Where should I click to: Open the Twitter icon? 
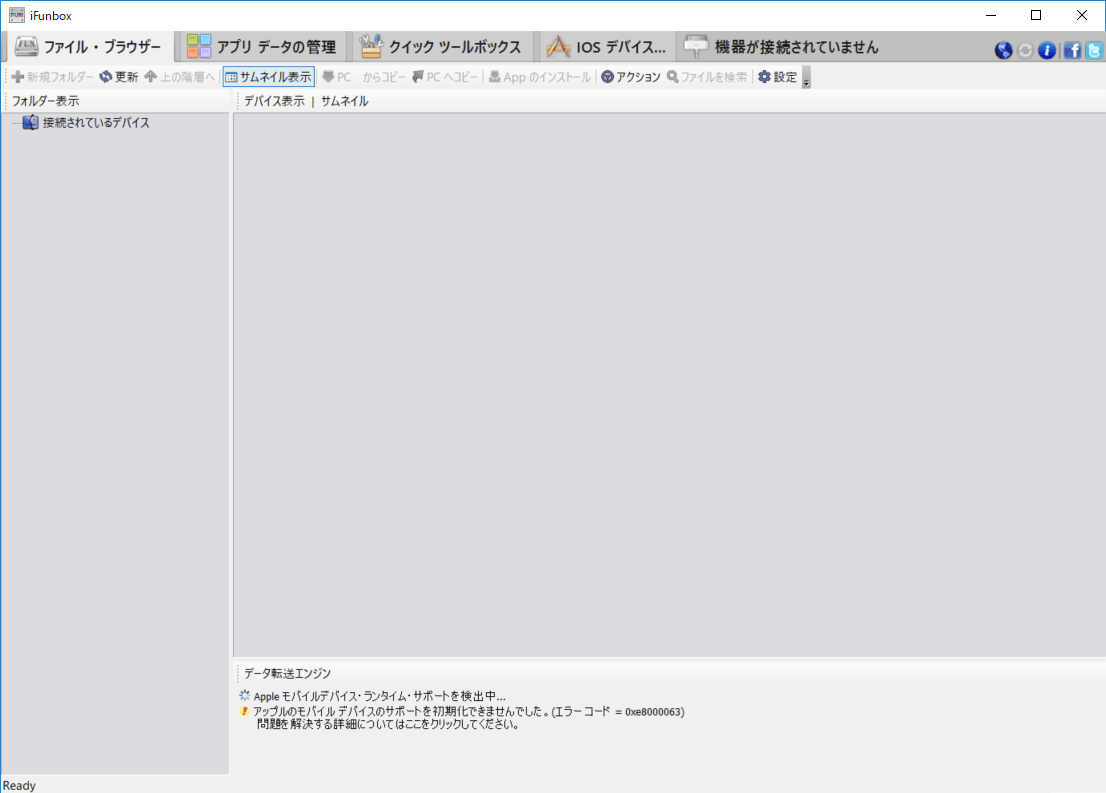pos(1094,50)
